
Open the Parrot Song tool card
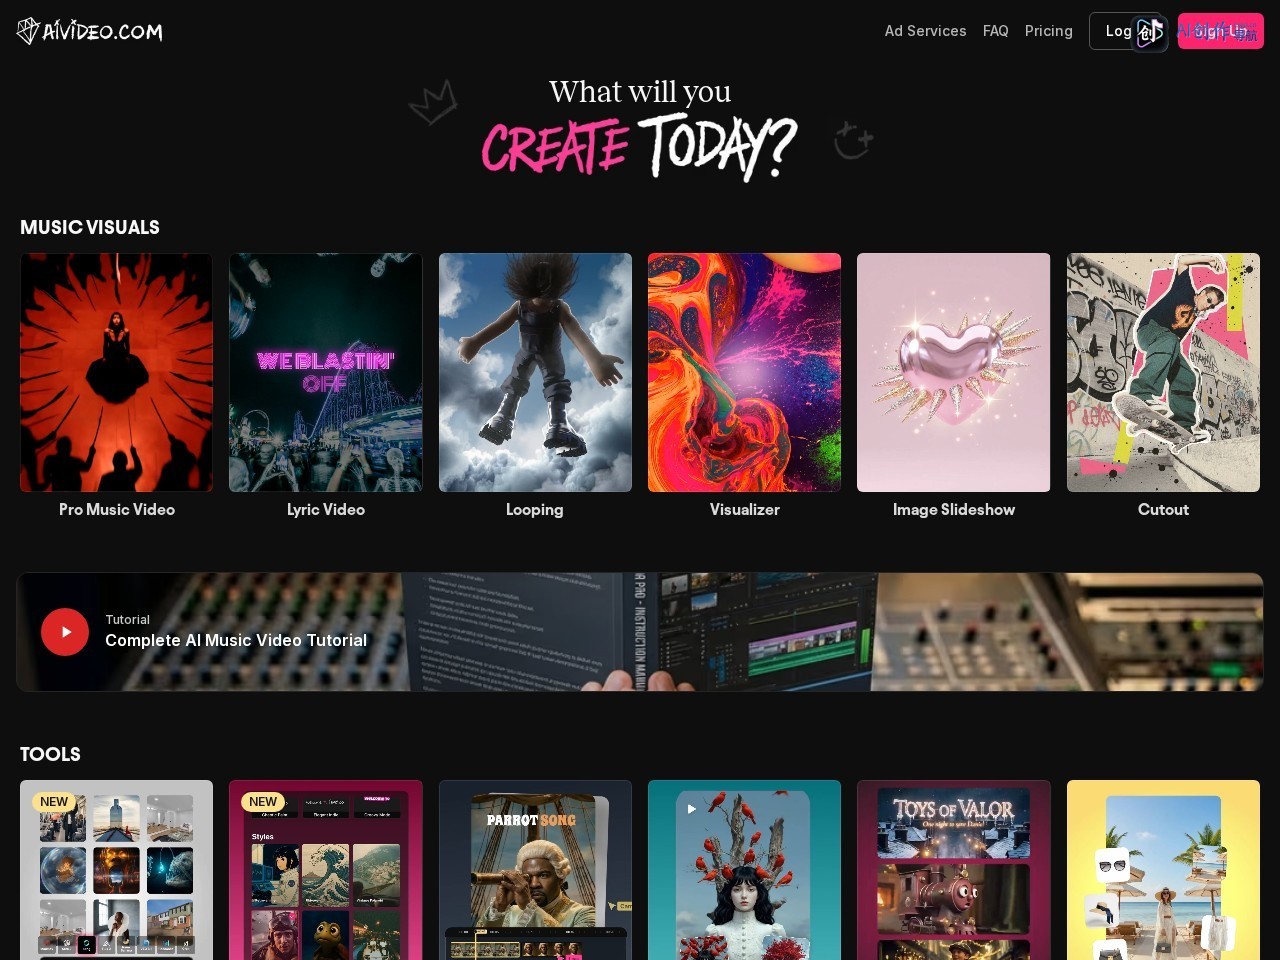[x=535, y=870]
